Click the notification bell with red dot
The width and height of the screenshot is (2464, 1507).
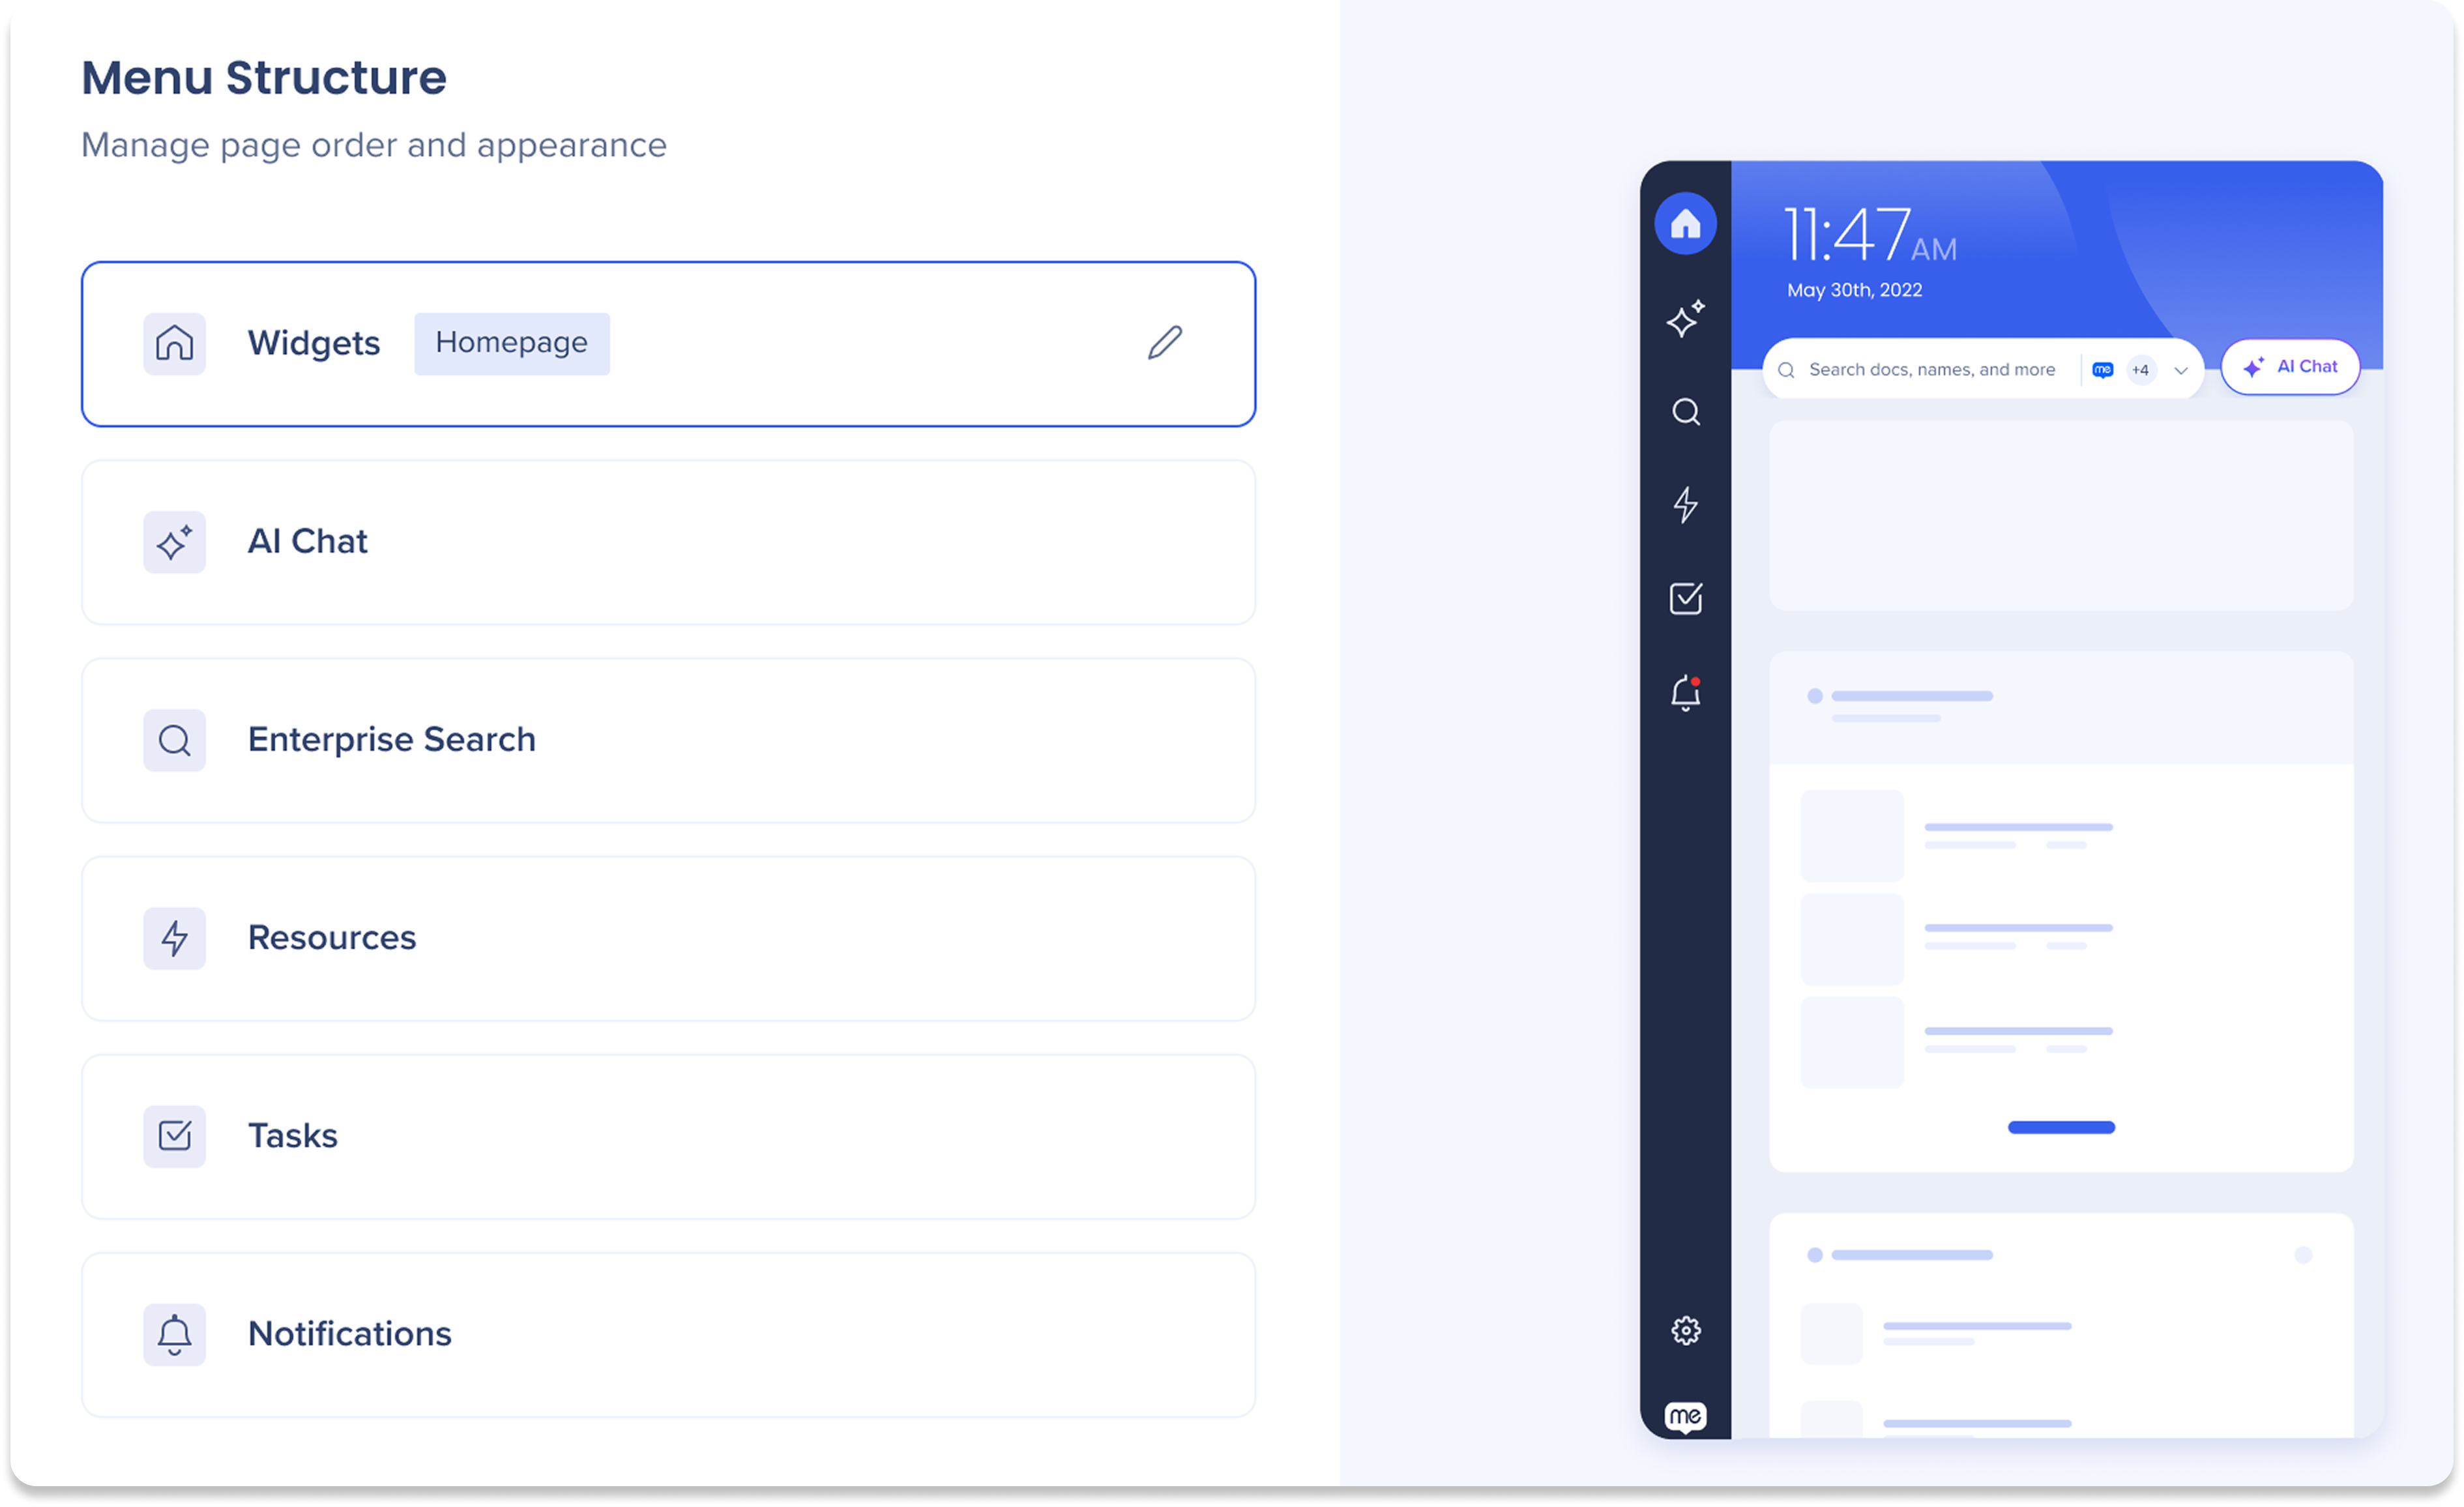1685,692
